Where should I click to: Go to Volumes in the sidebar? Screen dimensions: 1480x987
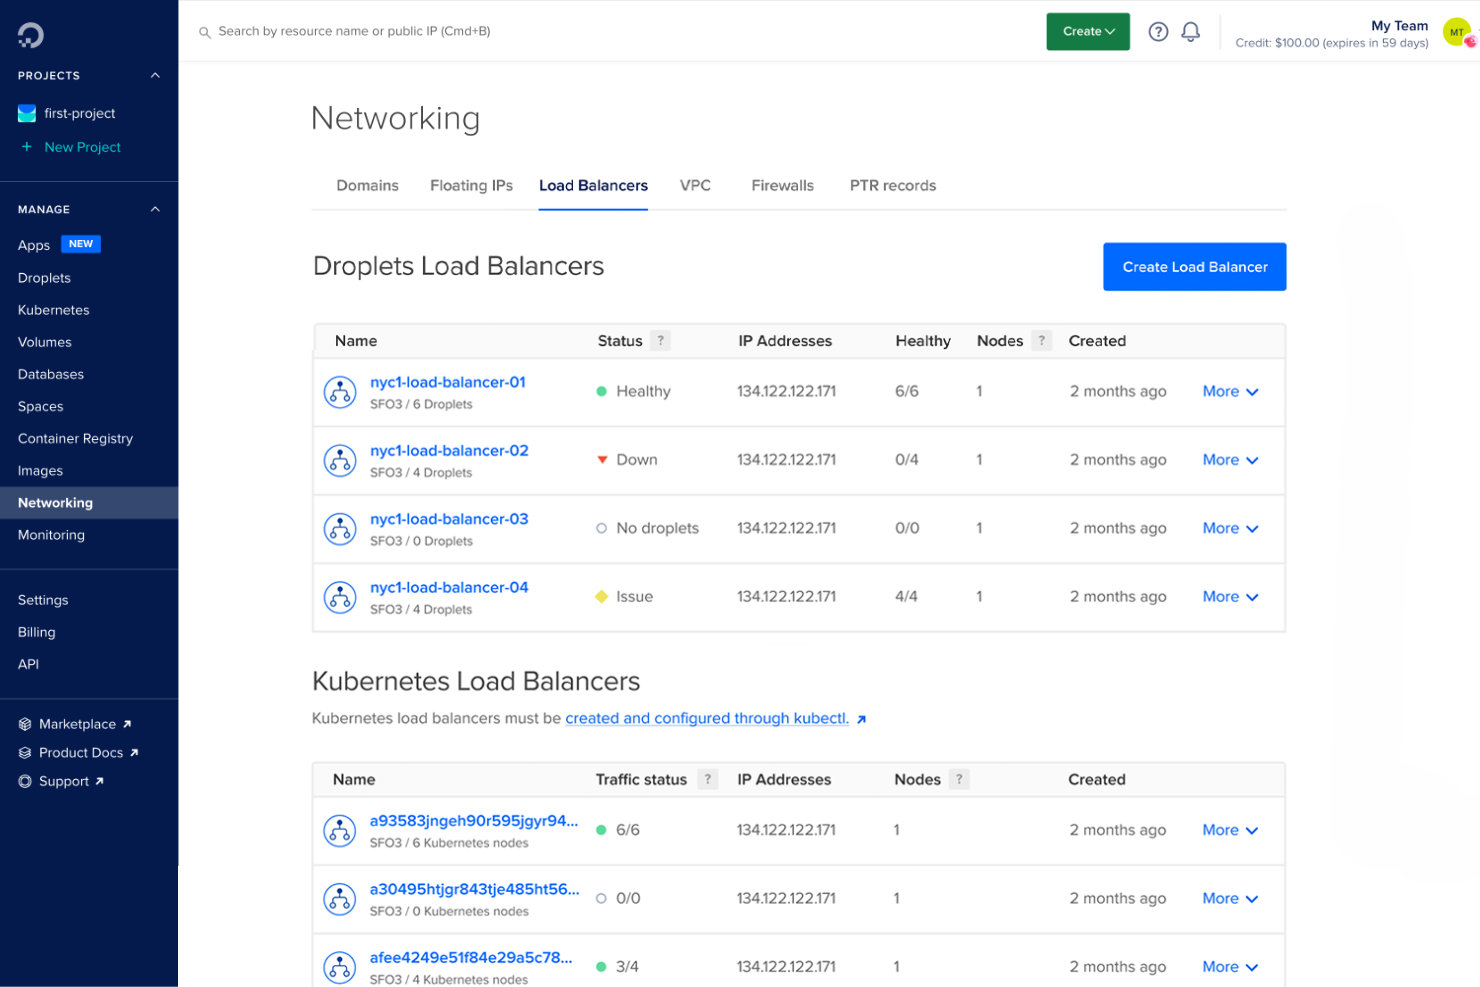(x=45, y=342)
